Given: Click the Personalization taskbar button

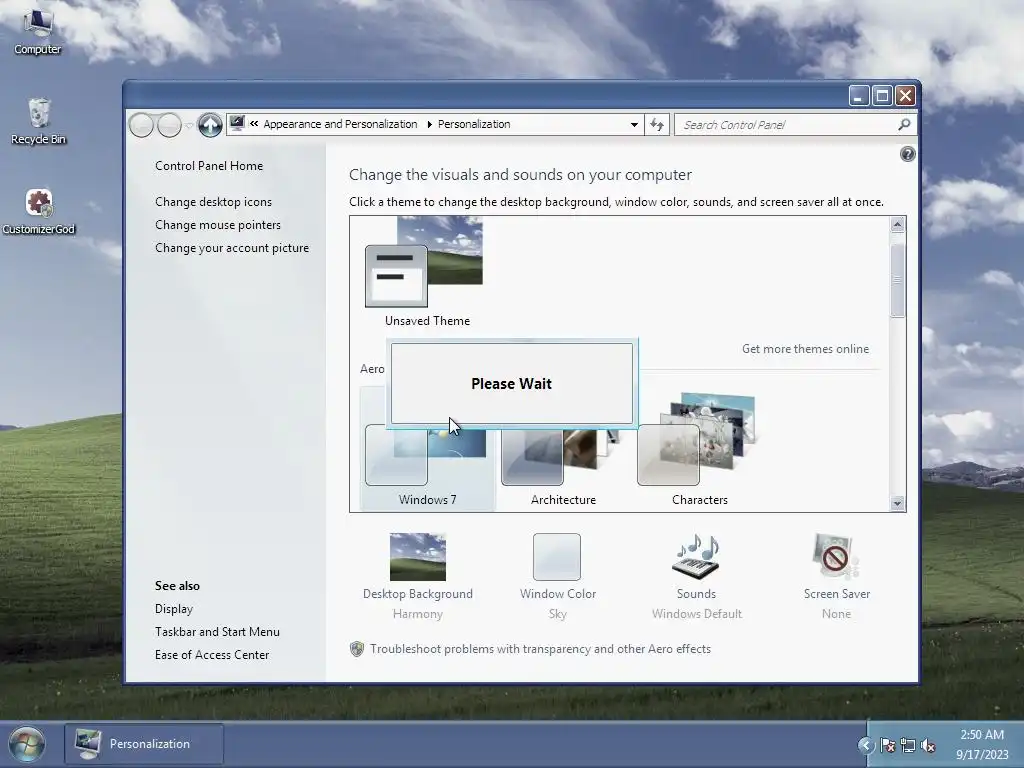Looking at the screenshot, I should (144, 744).
